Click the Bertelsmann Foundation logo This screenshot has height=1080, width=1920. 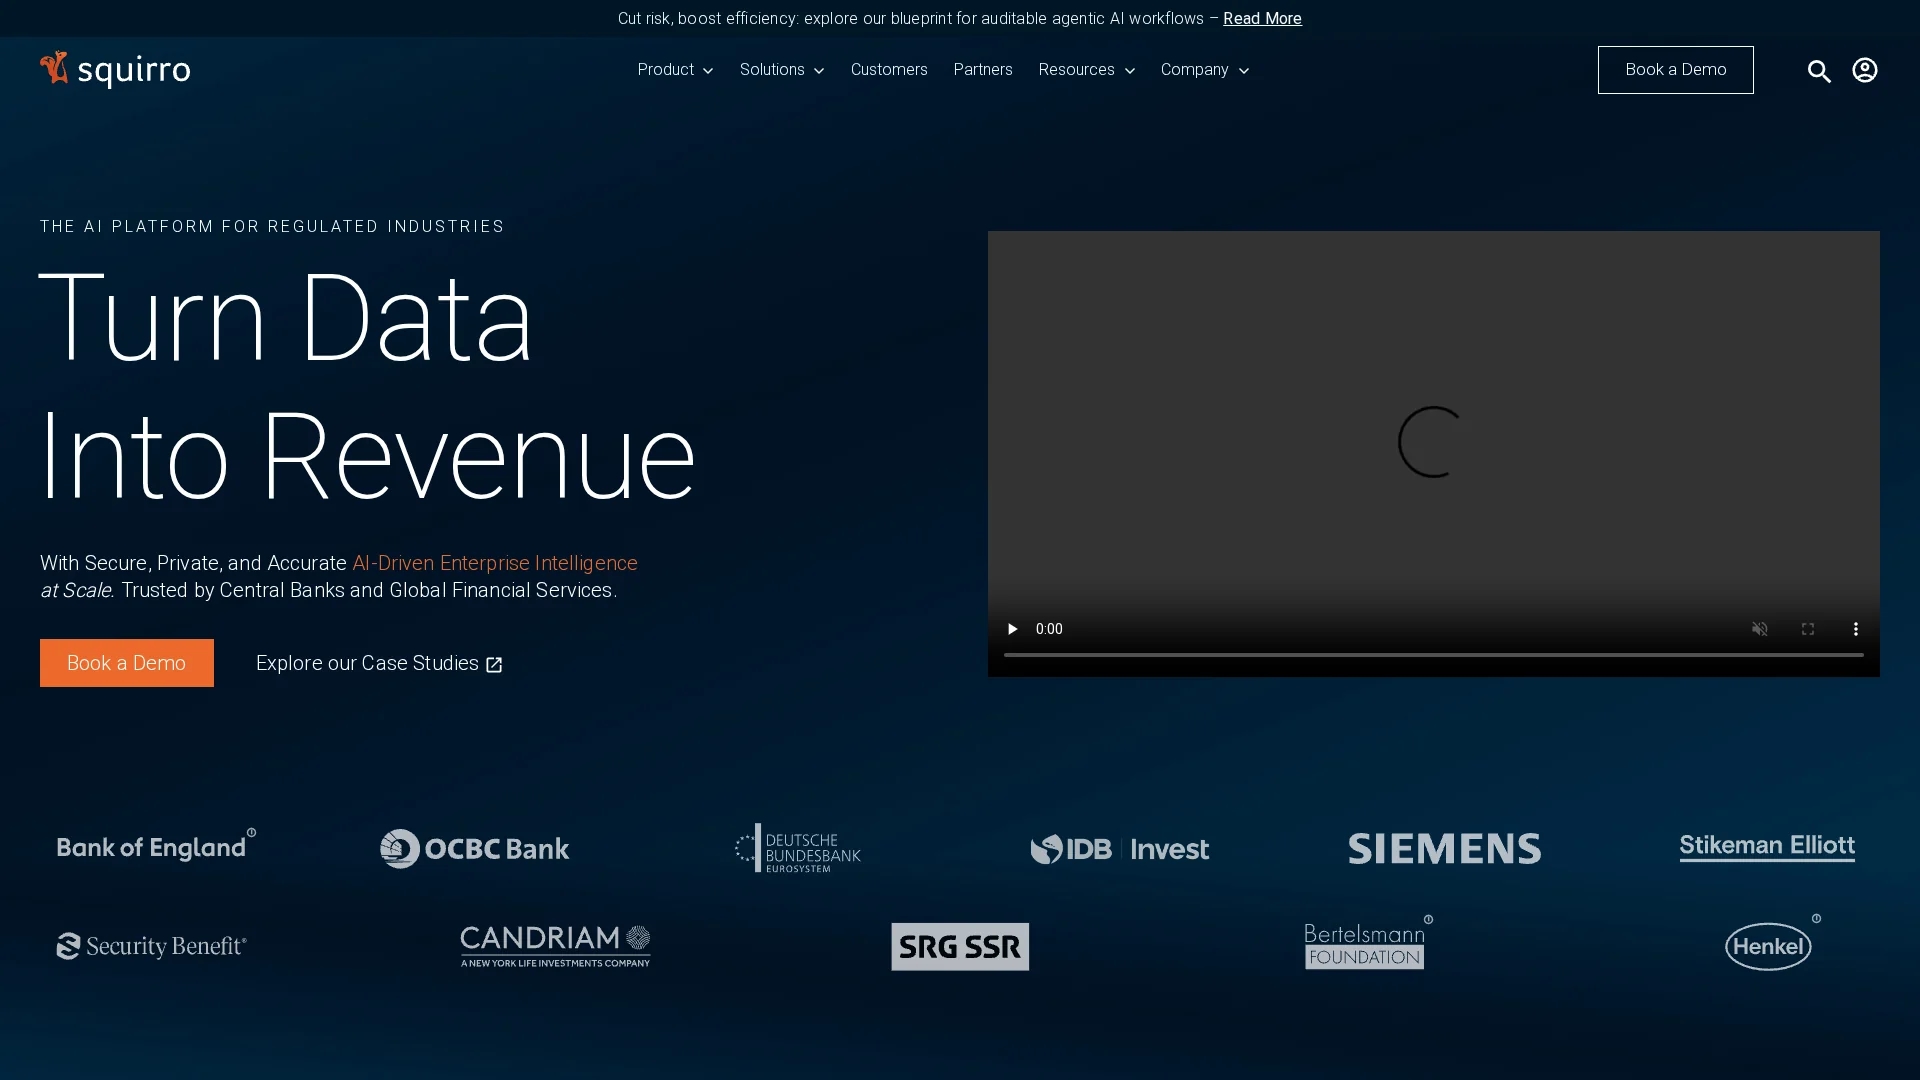1367,942
